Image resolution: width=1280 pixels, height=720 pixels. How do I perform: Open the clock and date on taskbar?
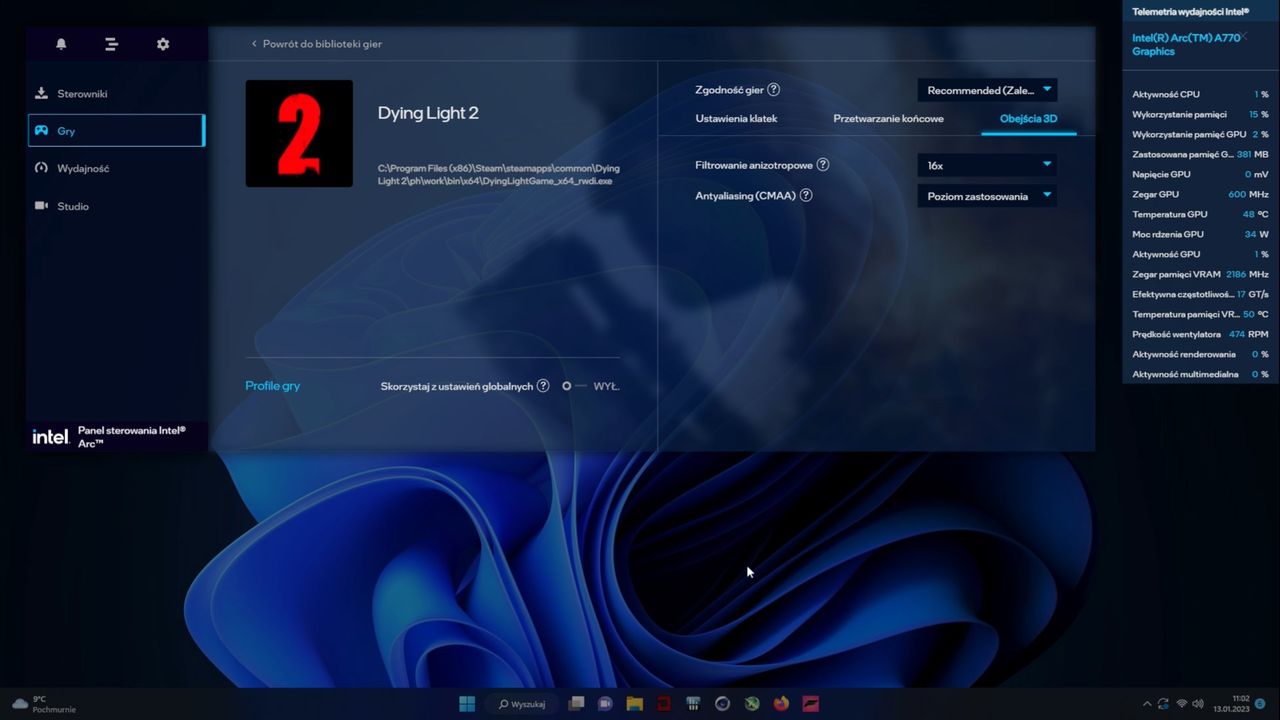1231,704
